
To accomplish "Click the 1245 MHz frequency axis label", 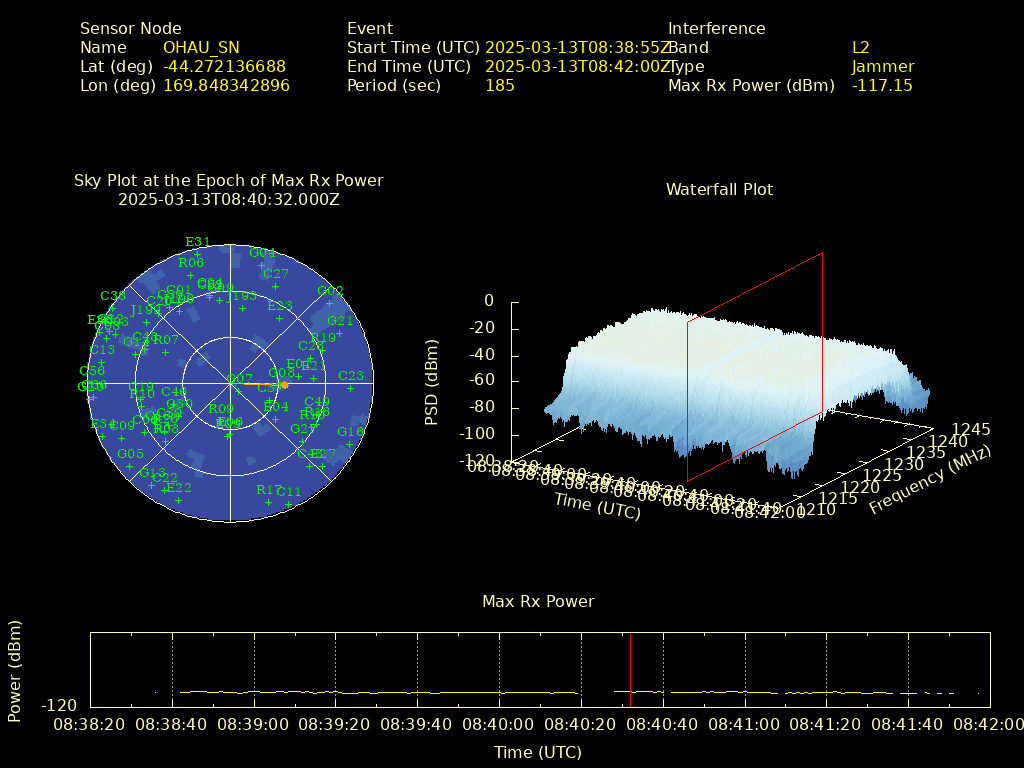I will [971, 429].
